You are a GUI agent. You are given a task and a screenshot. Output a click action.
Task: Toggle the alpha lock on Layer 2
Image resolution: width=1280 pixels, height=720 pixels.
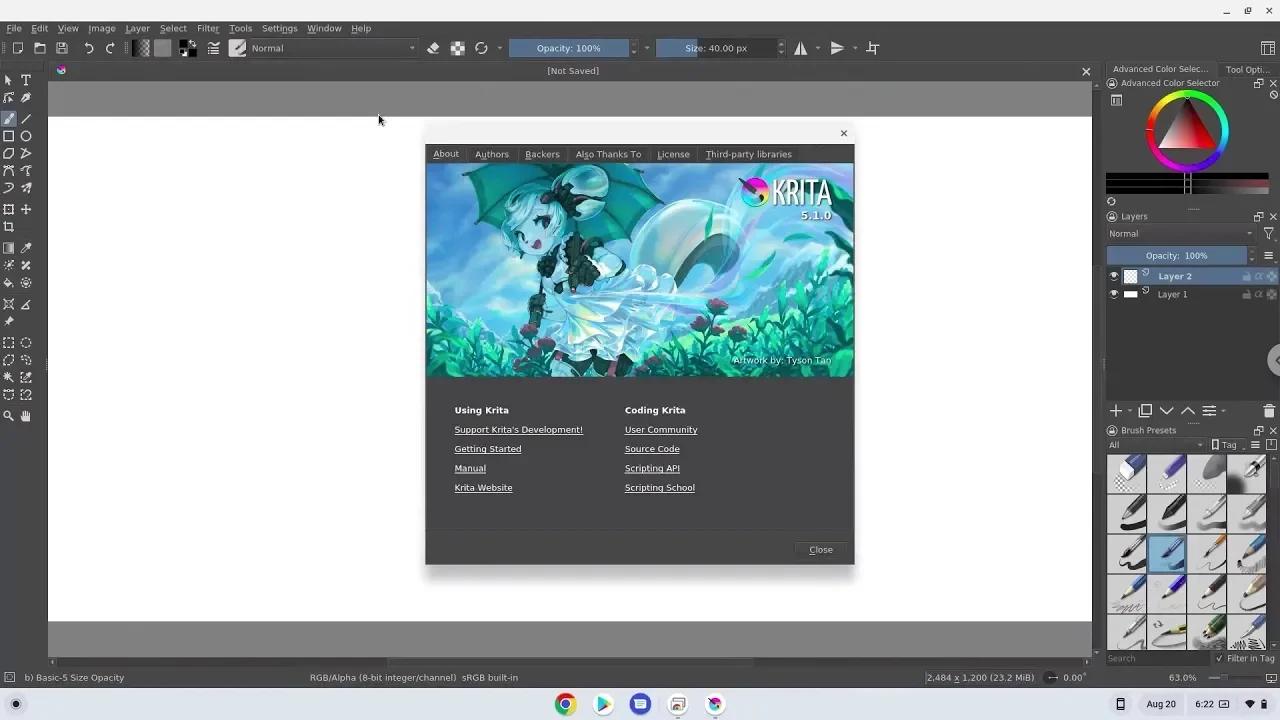click(x=1259, y=276)
